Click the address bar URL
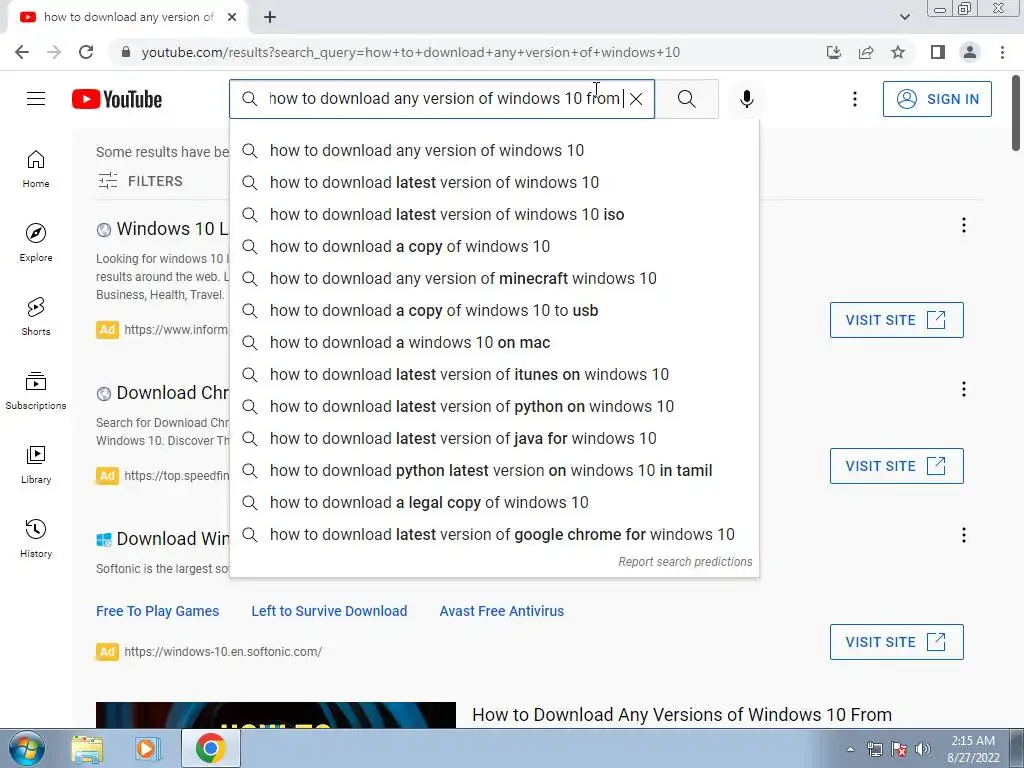Screen dimensions: 1024x768 point(411,52)
